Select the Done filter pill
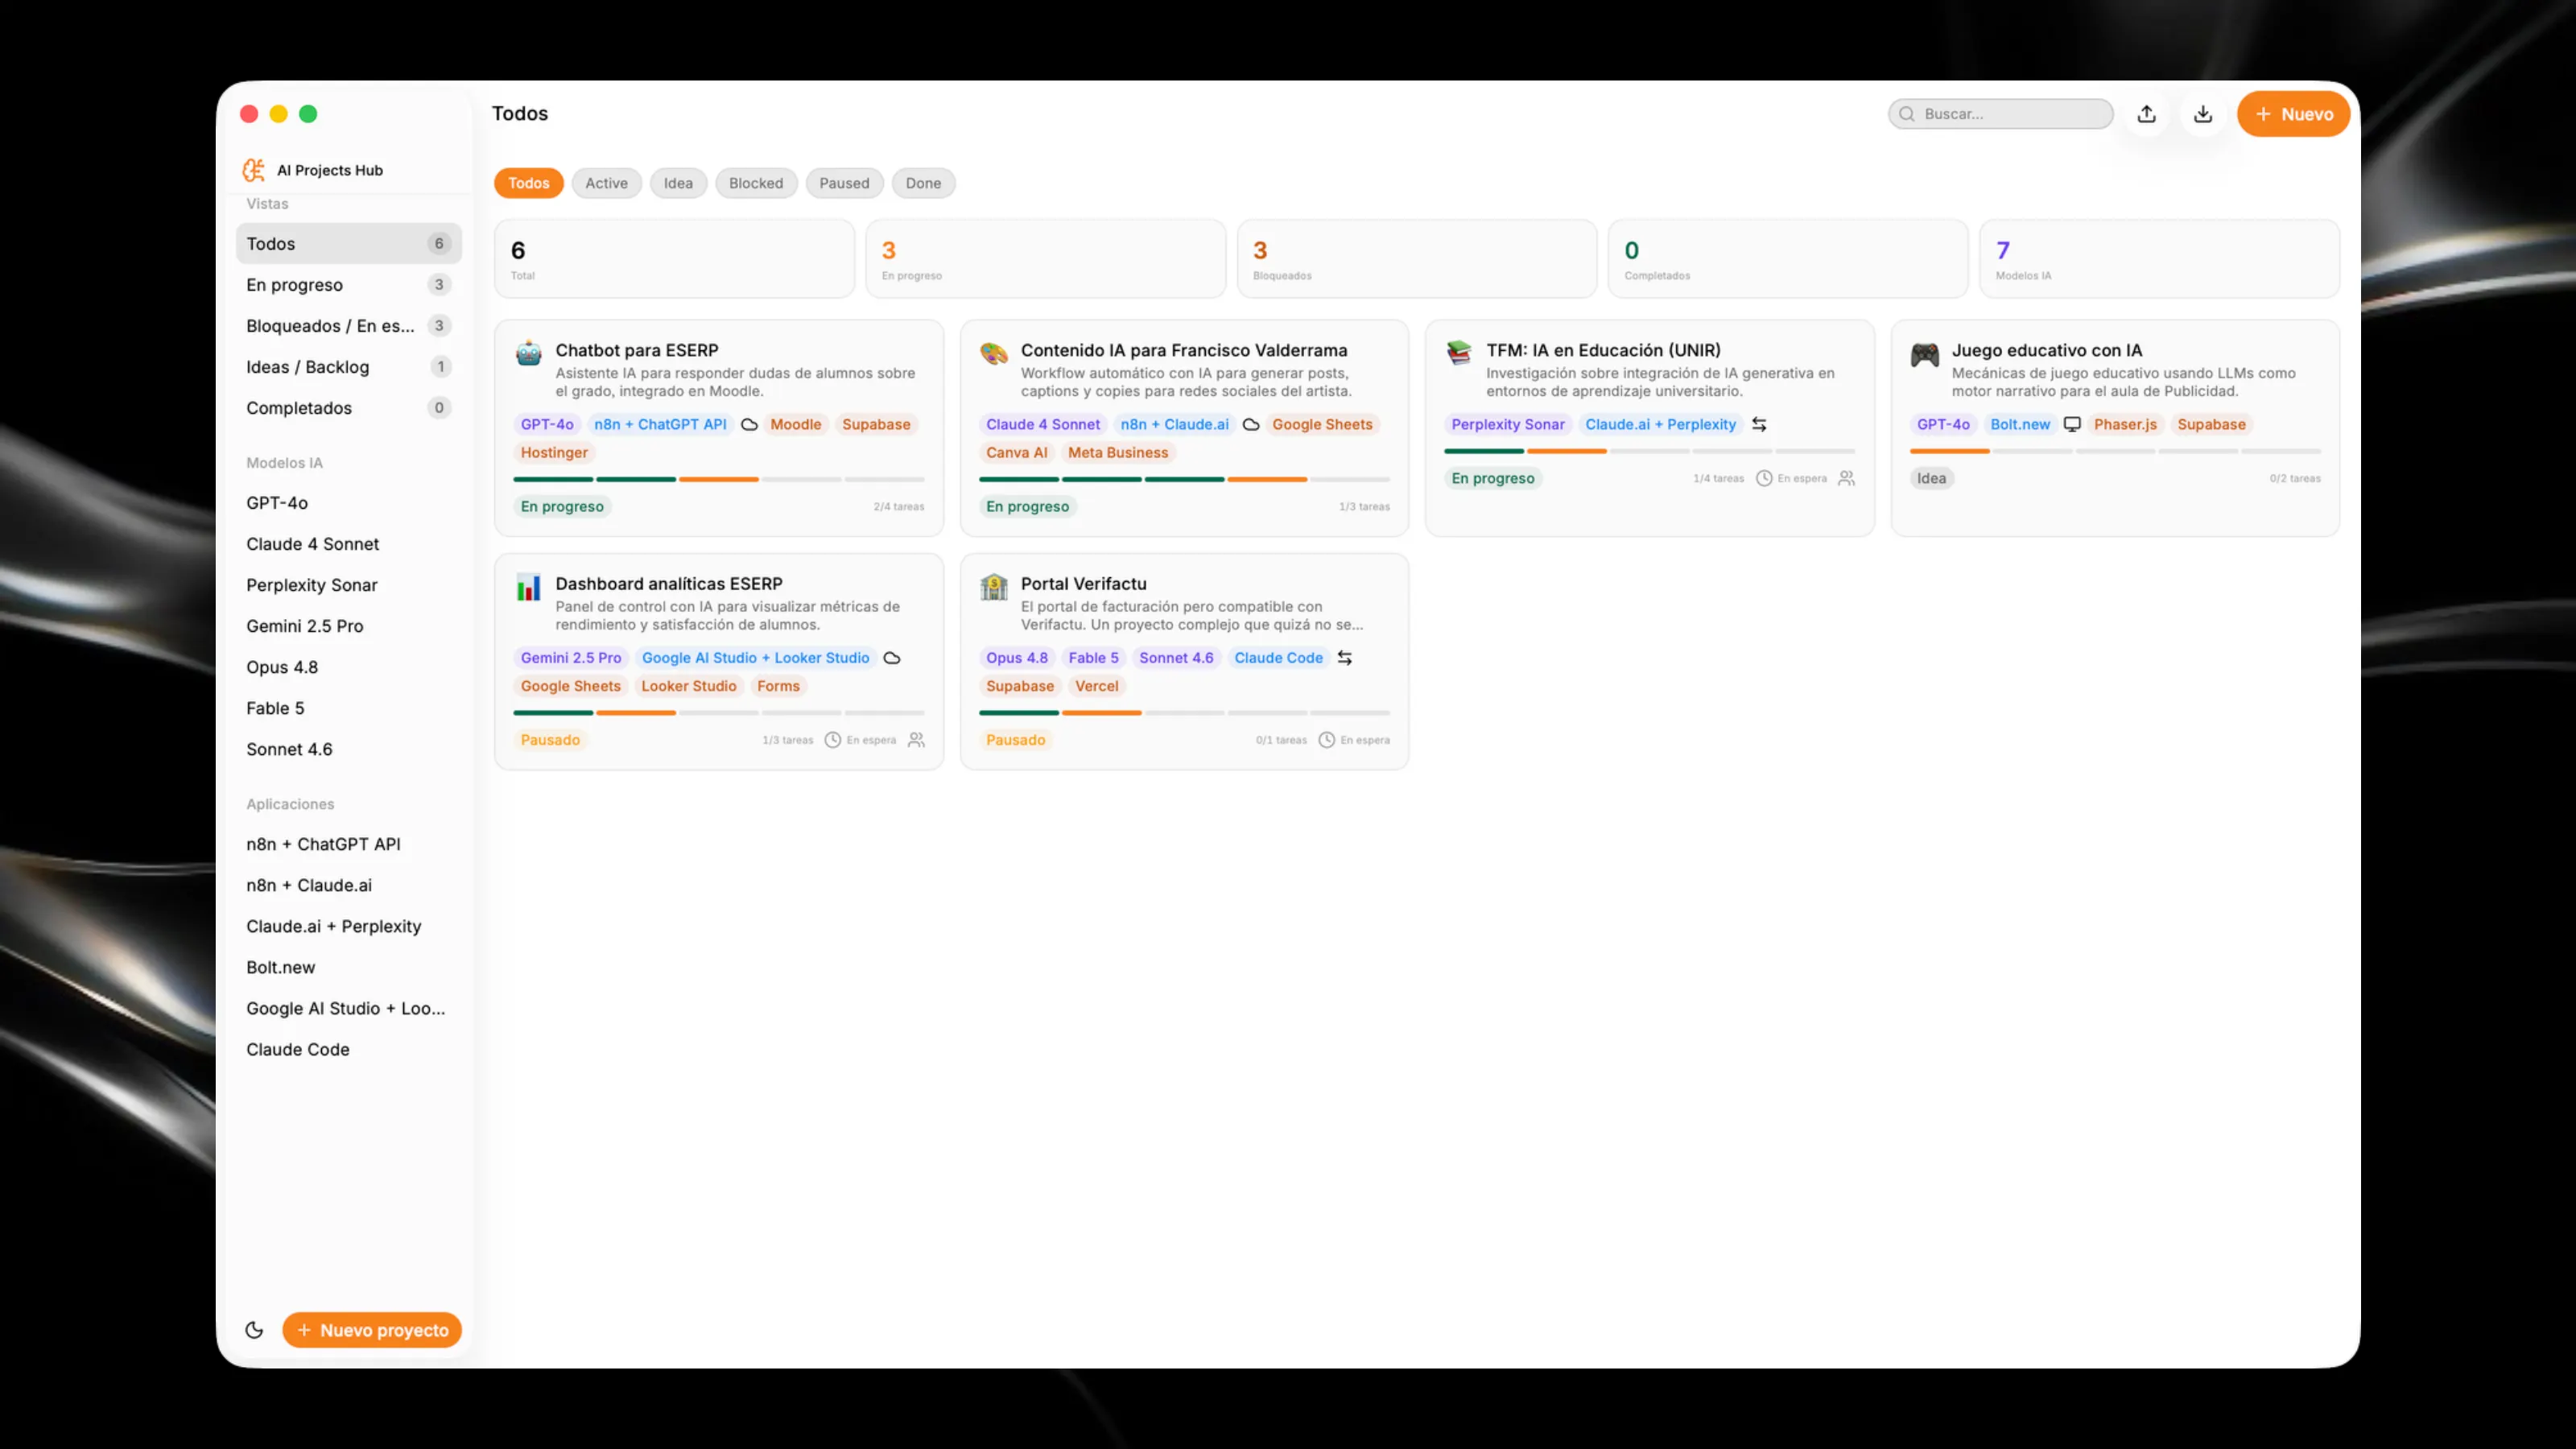The width and height of the screenshot is (2576, 1449). 923,183
